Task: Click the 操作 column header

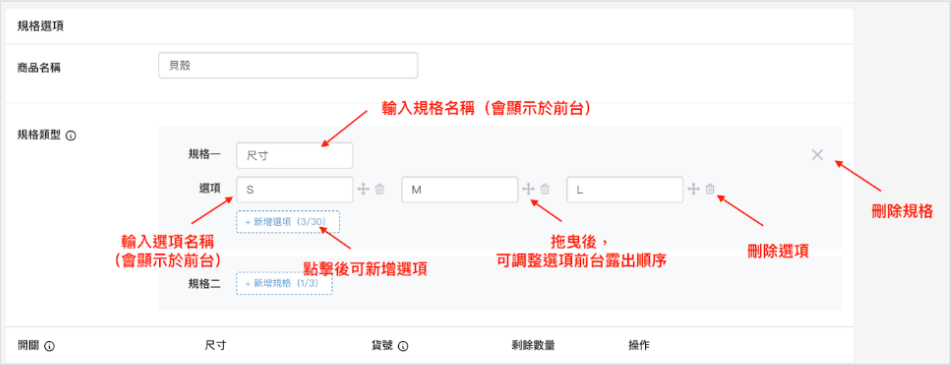Action: click(x=639, y=346)
